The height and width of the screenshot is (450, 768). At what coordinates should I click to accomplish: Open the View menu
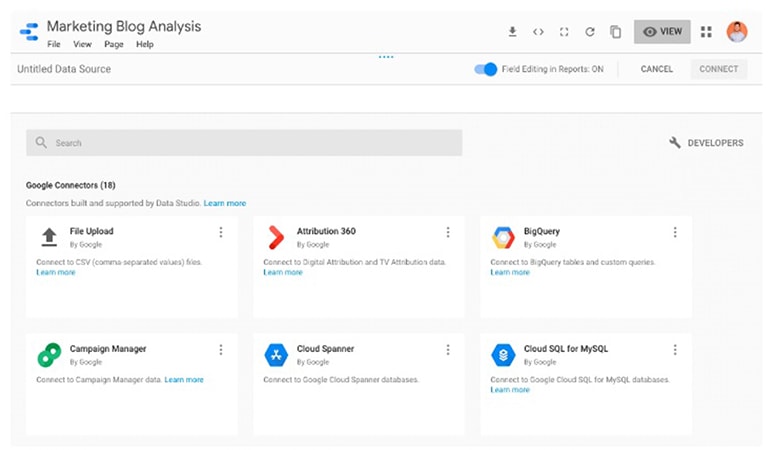[82, 44]
